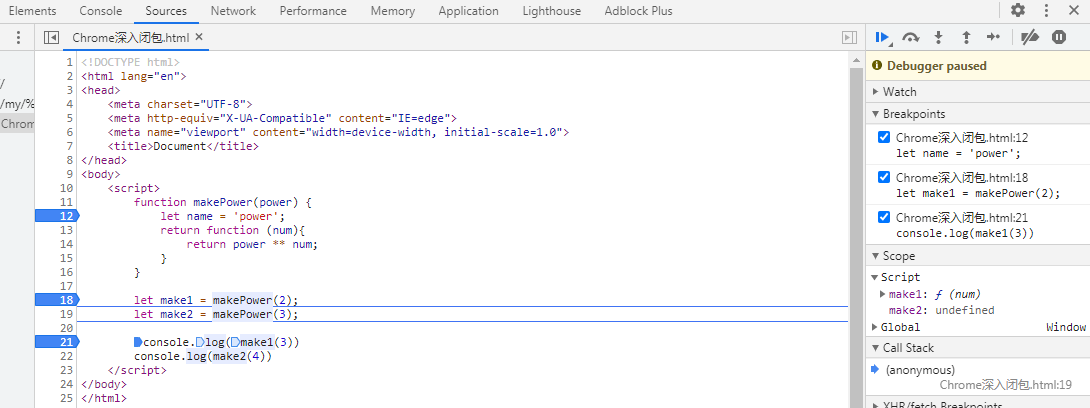Viewport: 1090px width, 408px height.
Task: Open call stack location Chrome深入闭包.html:19
Action: (1006, 384)
